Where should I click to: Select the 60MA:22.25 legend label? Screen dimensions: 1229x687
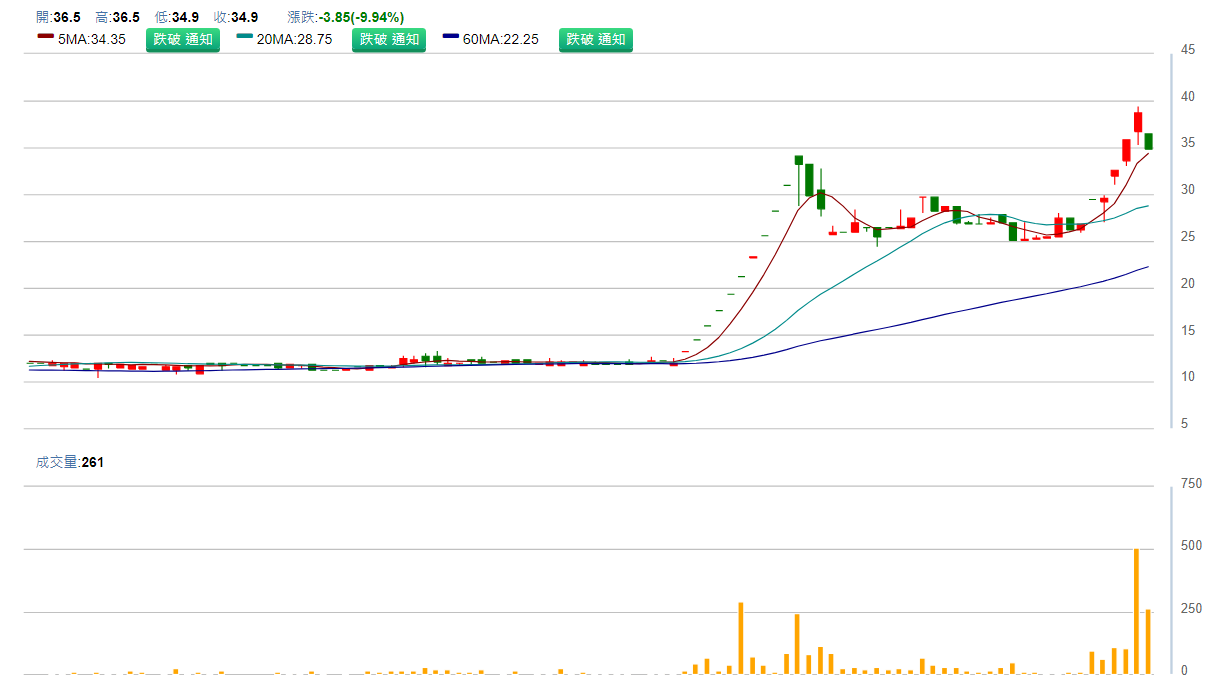click(501, 40)
